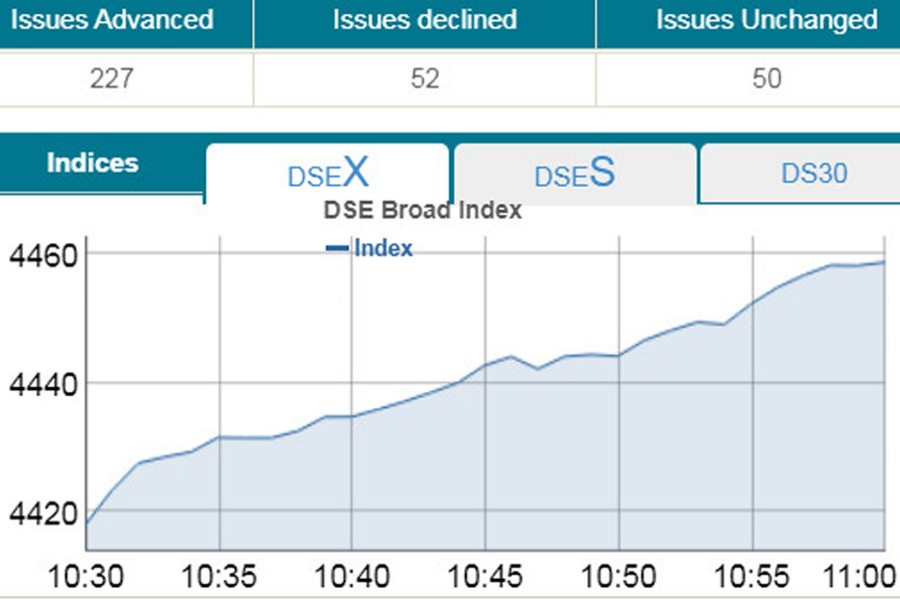This screenshot has height=600, width=900.
Task: Click the 10:45 time axis label
Action: 485,577
